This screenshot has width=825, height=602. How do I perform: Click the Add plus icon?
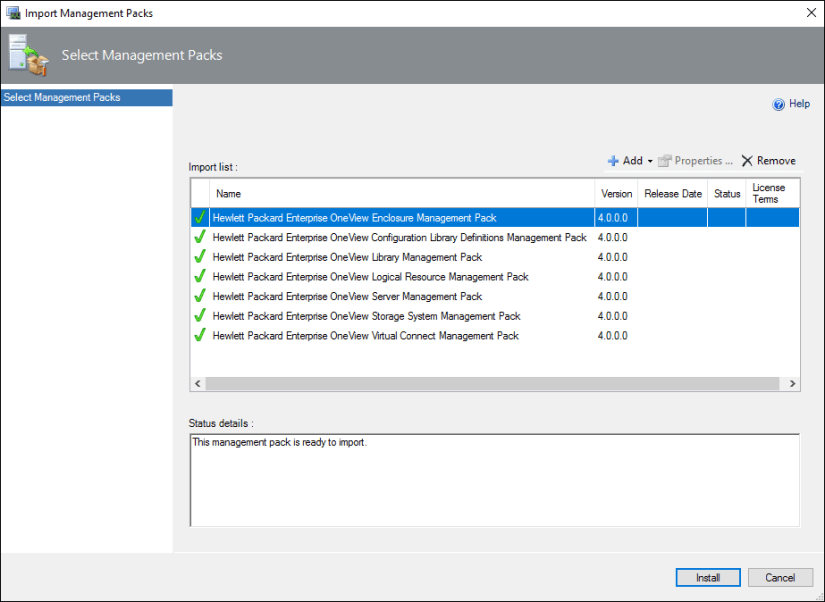point(613,161)
